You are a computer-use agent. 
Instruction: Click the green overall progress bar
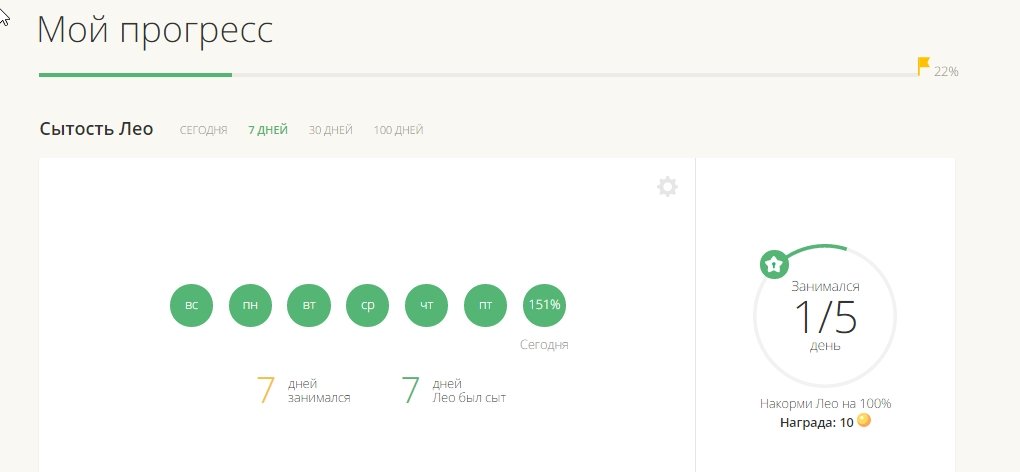[135, 75]
